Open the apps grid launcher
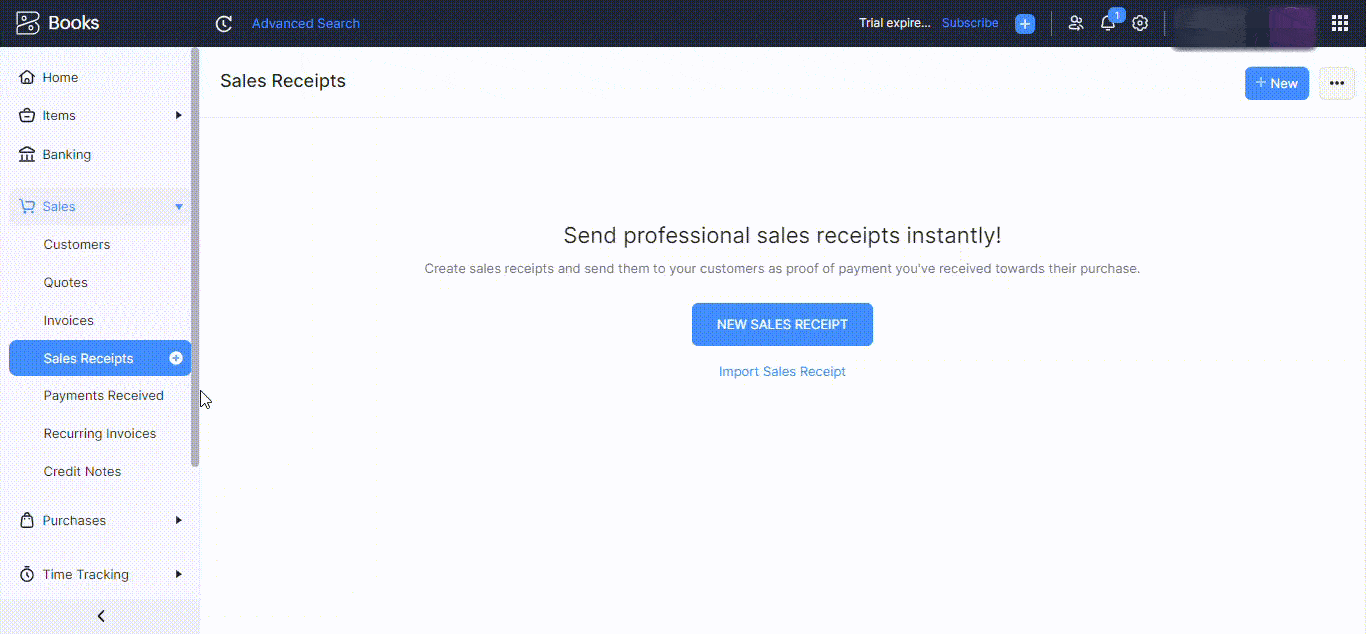1366x634 pixels. [1340, 23]
